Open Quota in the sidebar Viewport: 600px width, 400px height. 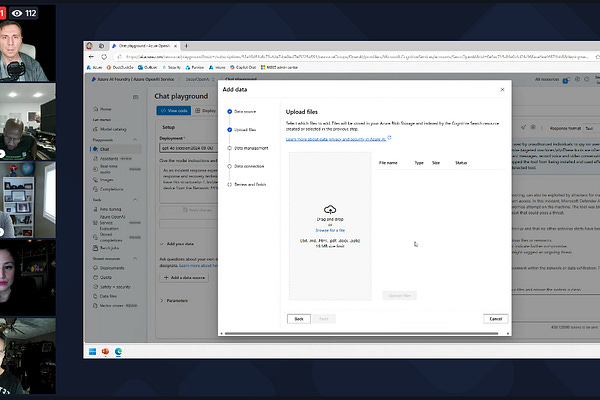(x=103, y=277)
